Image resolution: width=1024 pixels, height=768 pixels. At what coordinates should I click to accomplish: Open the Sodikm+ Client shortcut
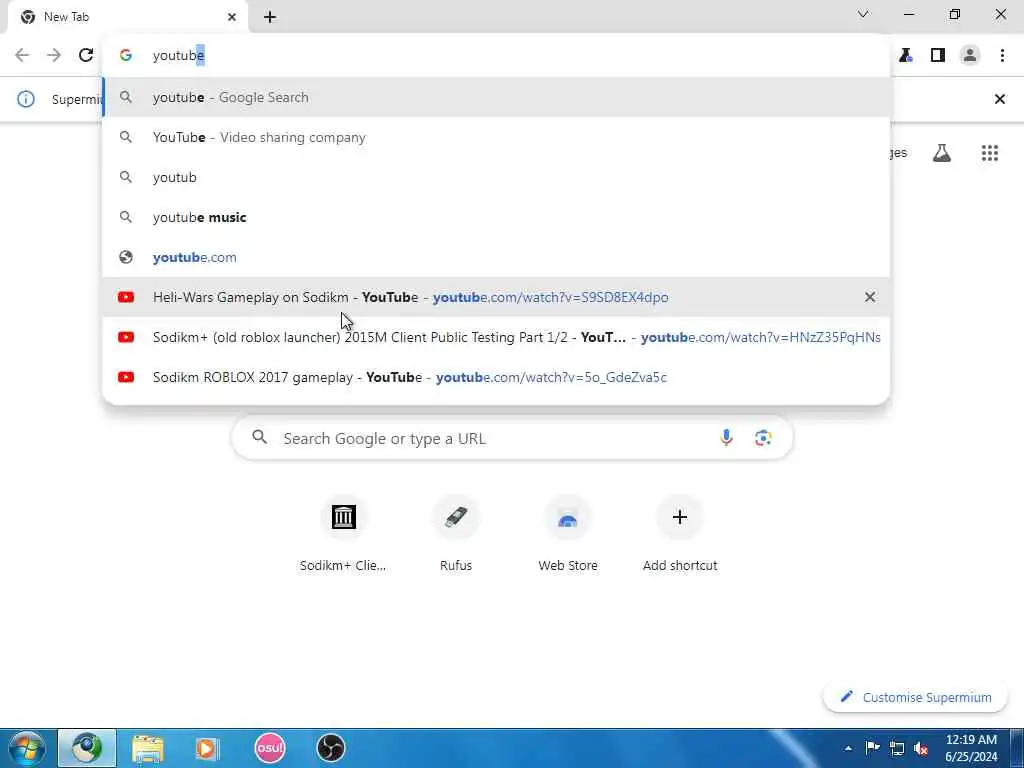tap(344, 534)
